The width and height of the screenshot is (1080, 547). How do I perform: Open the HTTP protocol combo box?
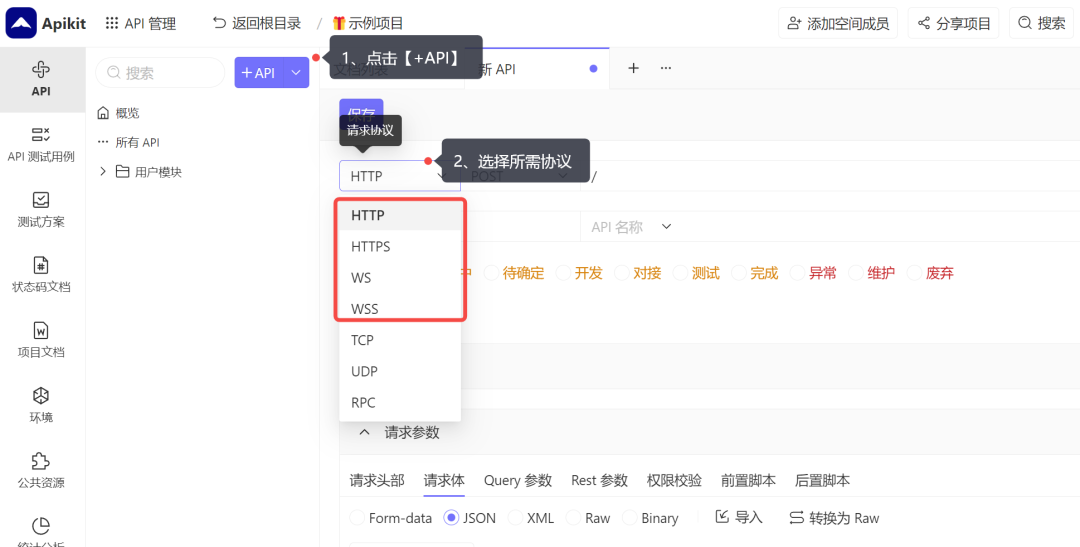pyautogui.click(x=399, y=176)
